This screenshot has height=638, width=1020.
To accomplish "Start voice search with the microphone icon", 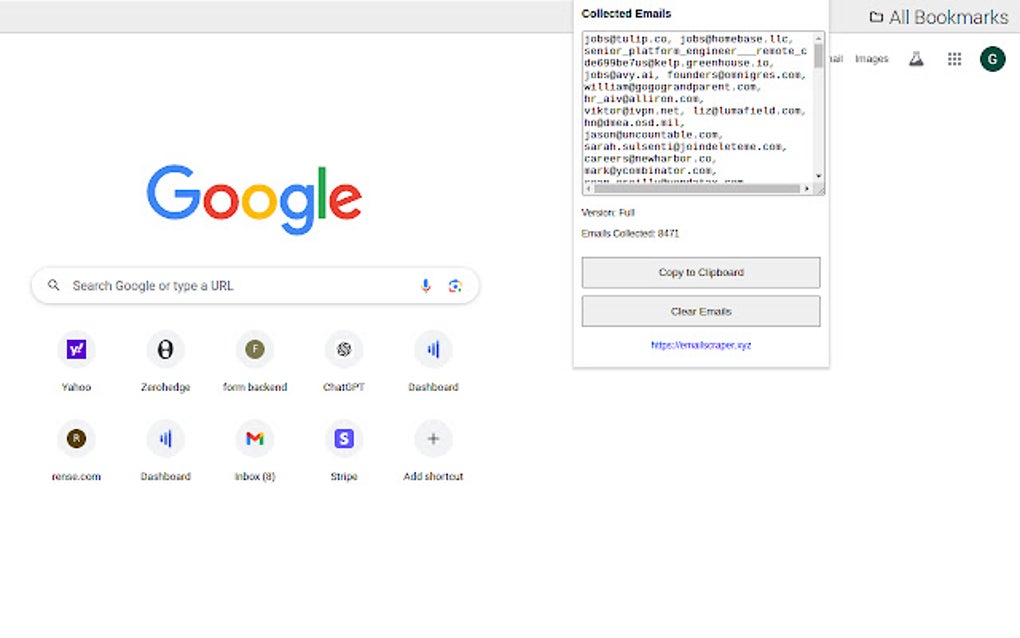I will click(425, 285).
